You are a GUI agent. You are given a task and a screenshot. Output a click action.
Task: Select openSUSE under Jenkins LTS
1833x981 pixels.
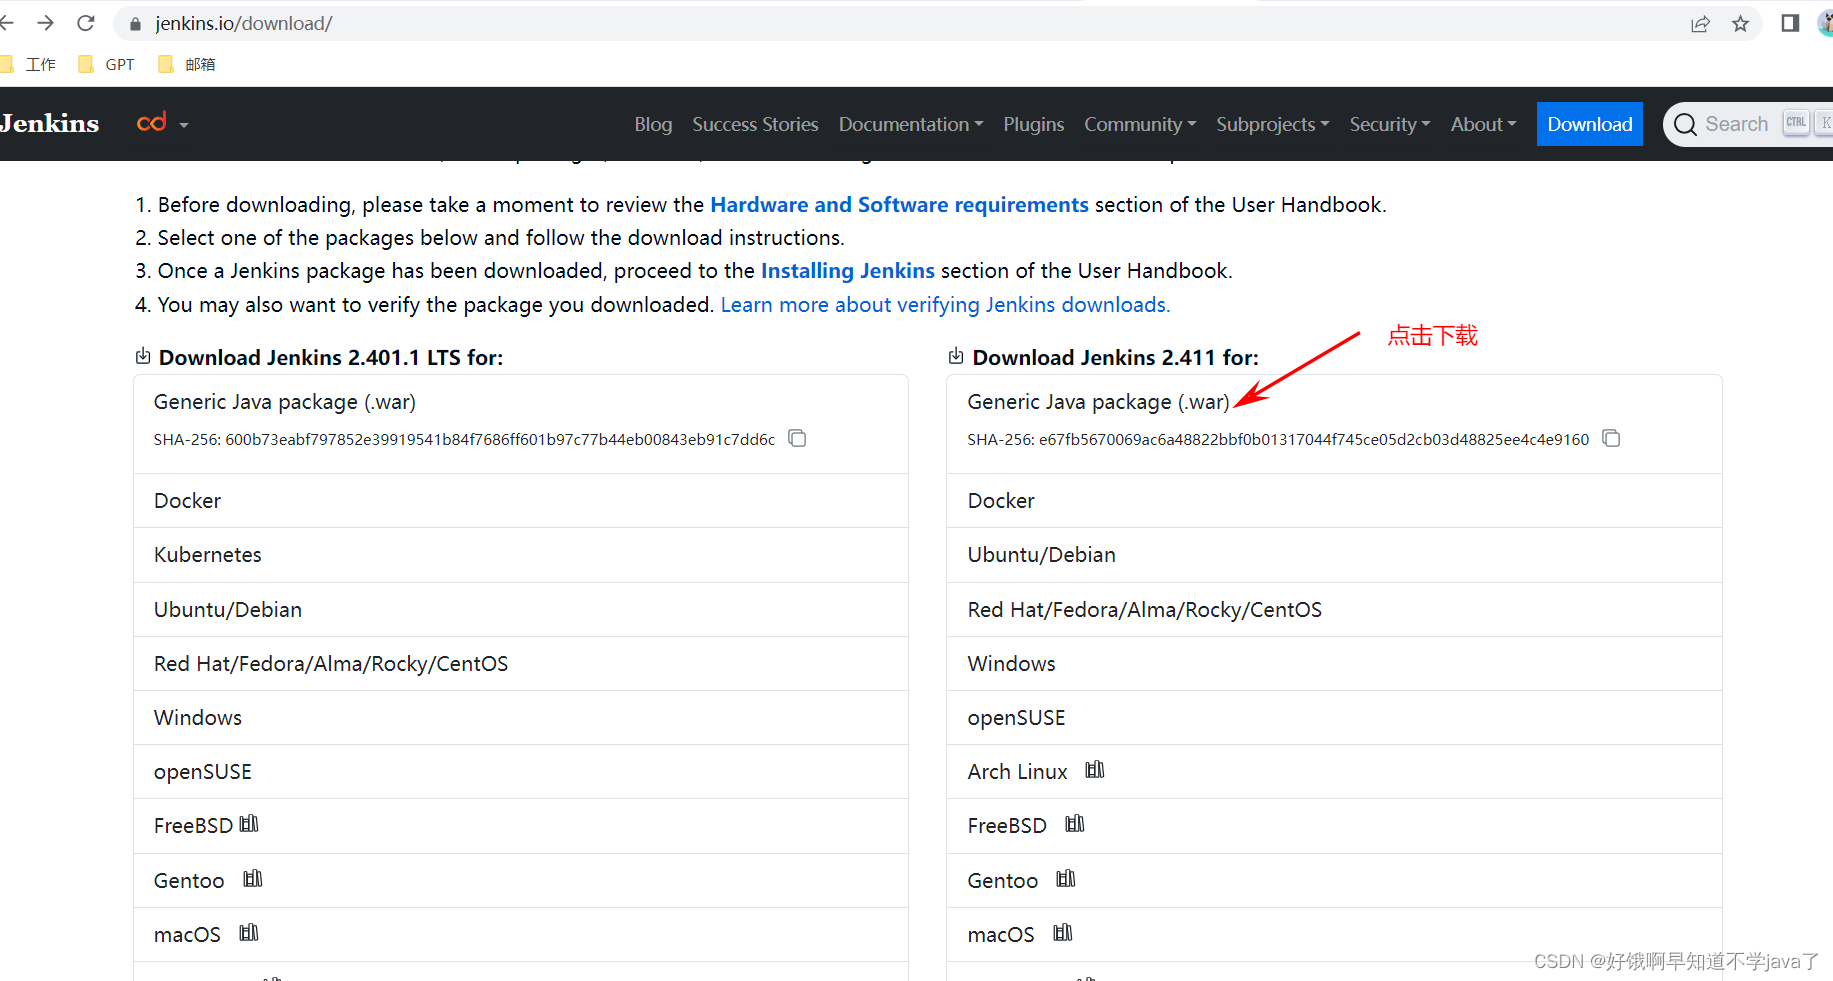pyautogui.click(x=521, y=771)
